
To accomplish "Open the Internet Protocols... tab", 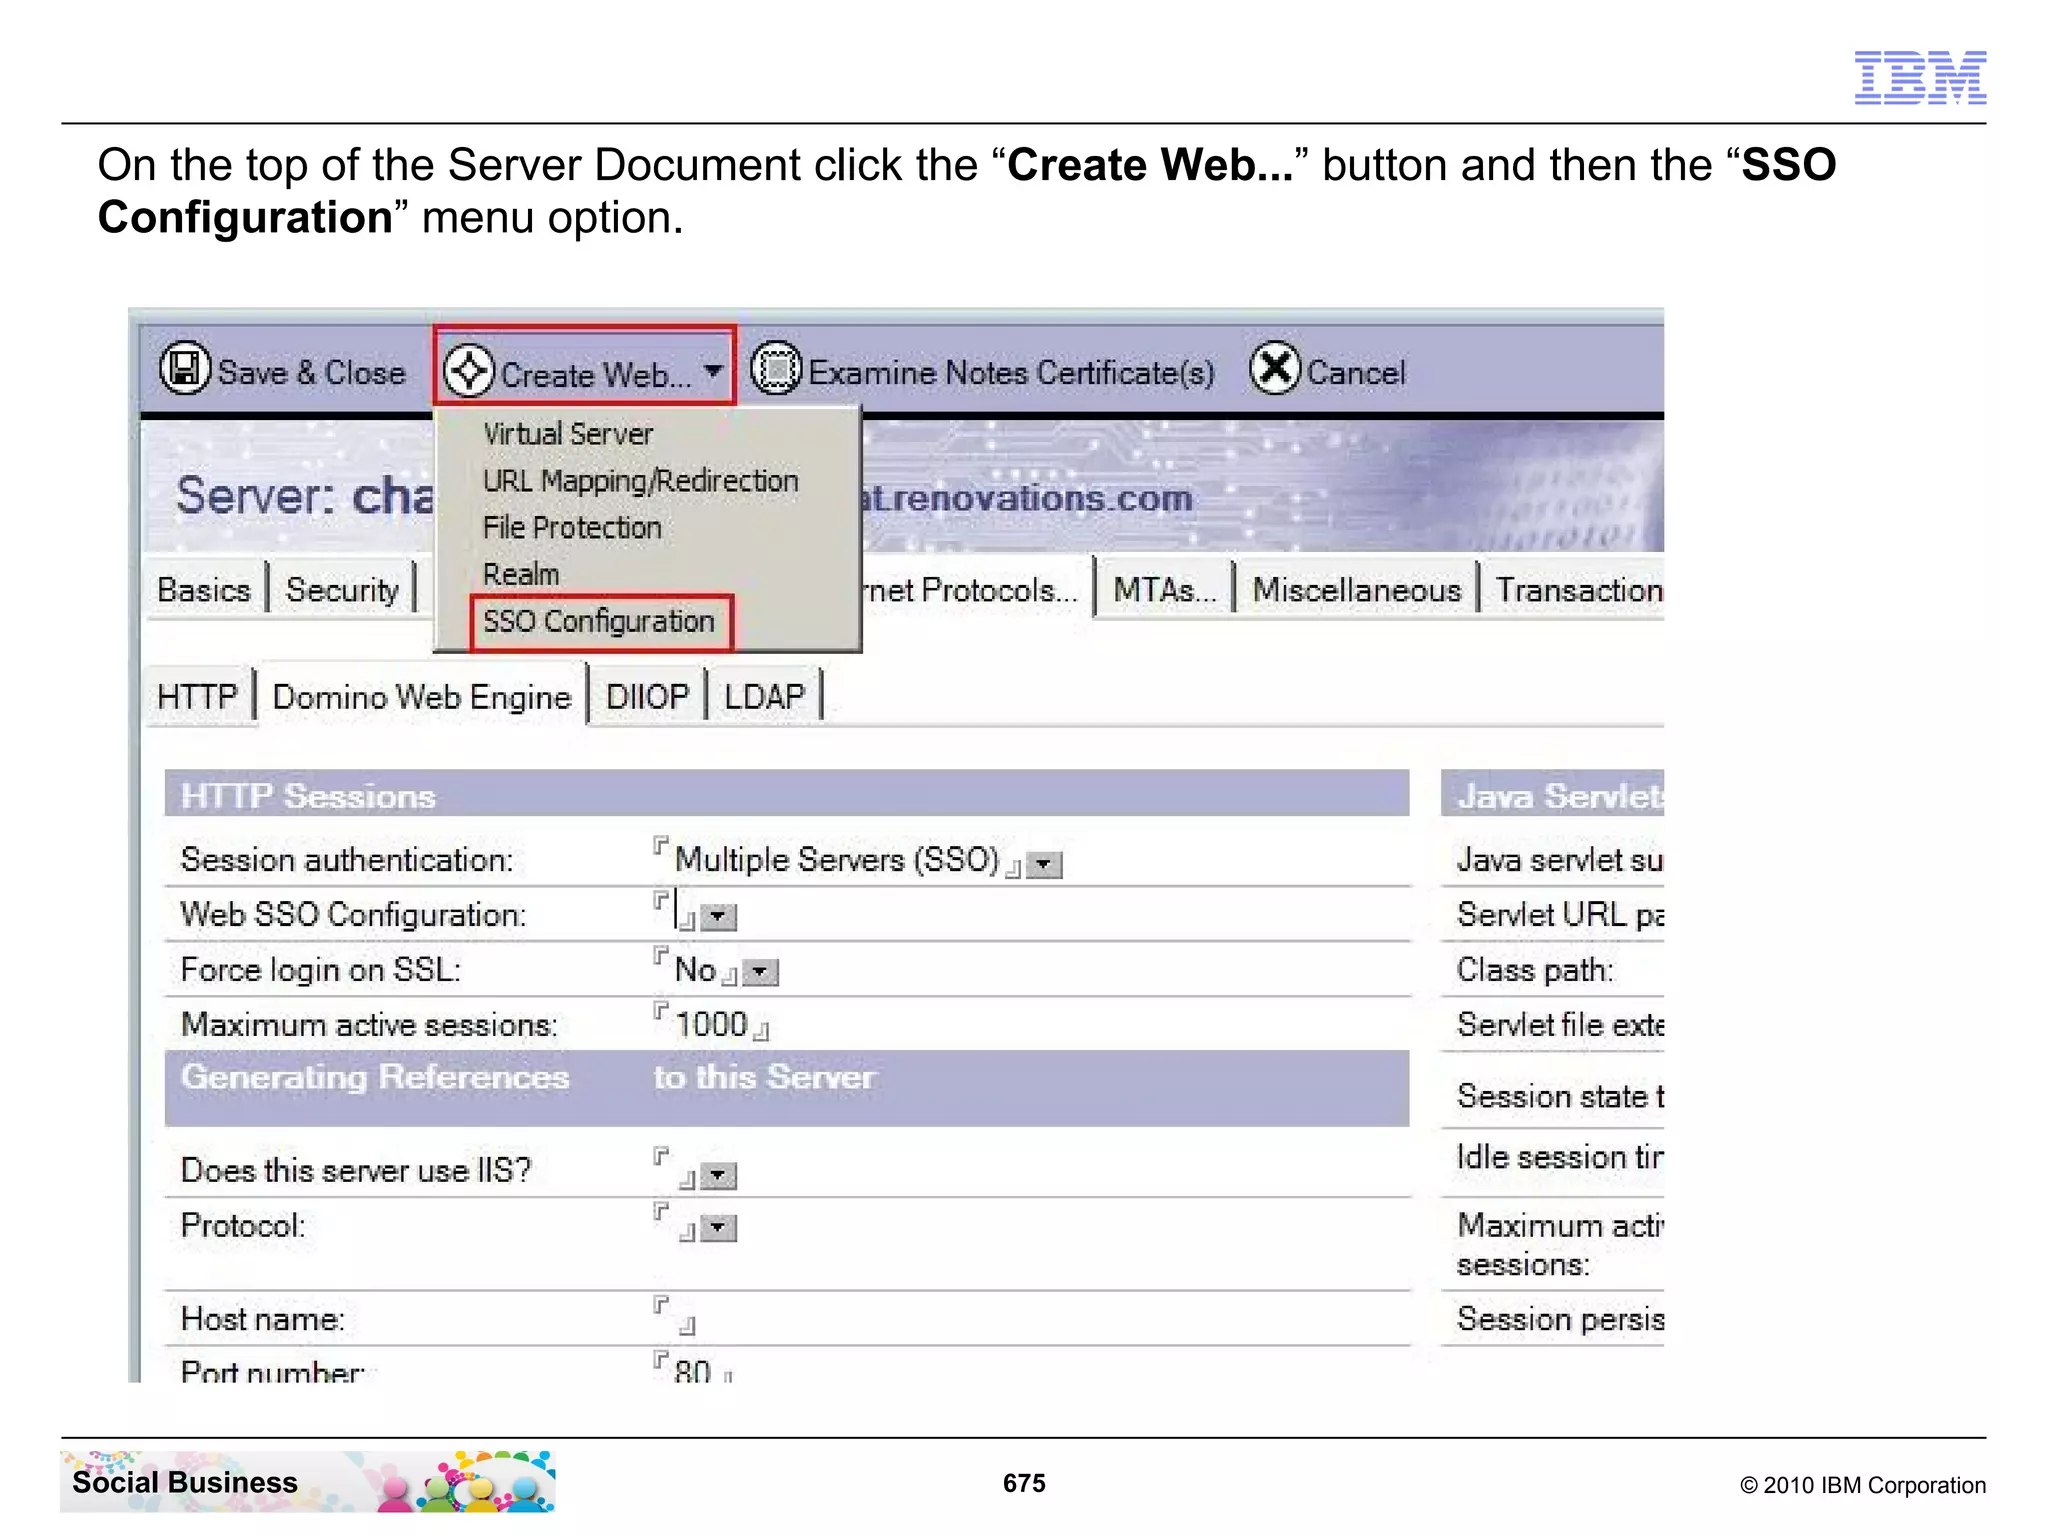I will click(x=970, y=590).
